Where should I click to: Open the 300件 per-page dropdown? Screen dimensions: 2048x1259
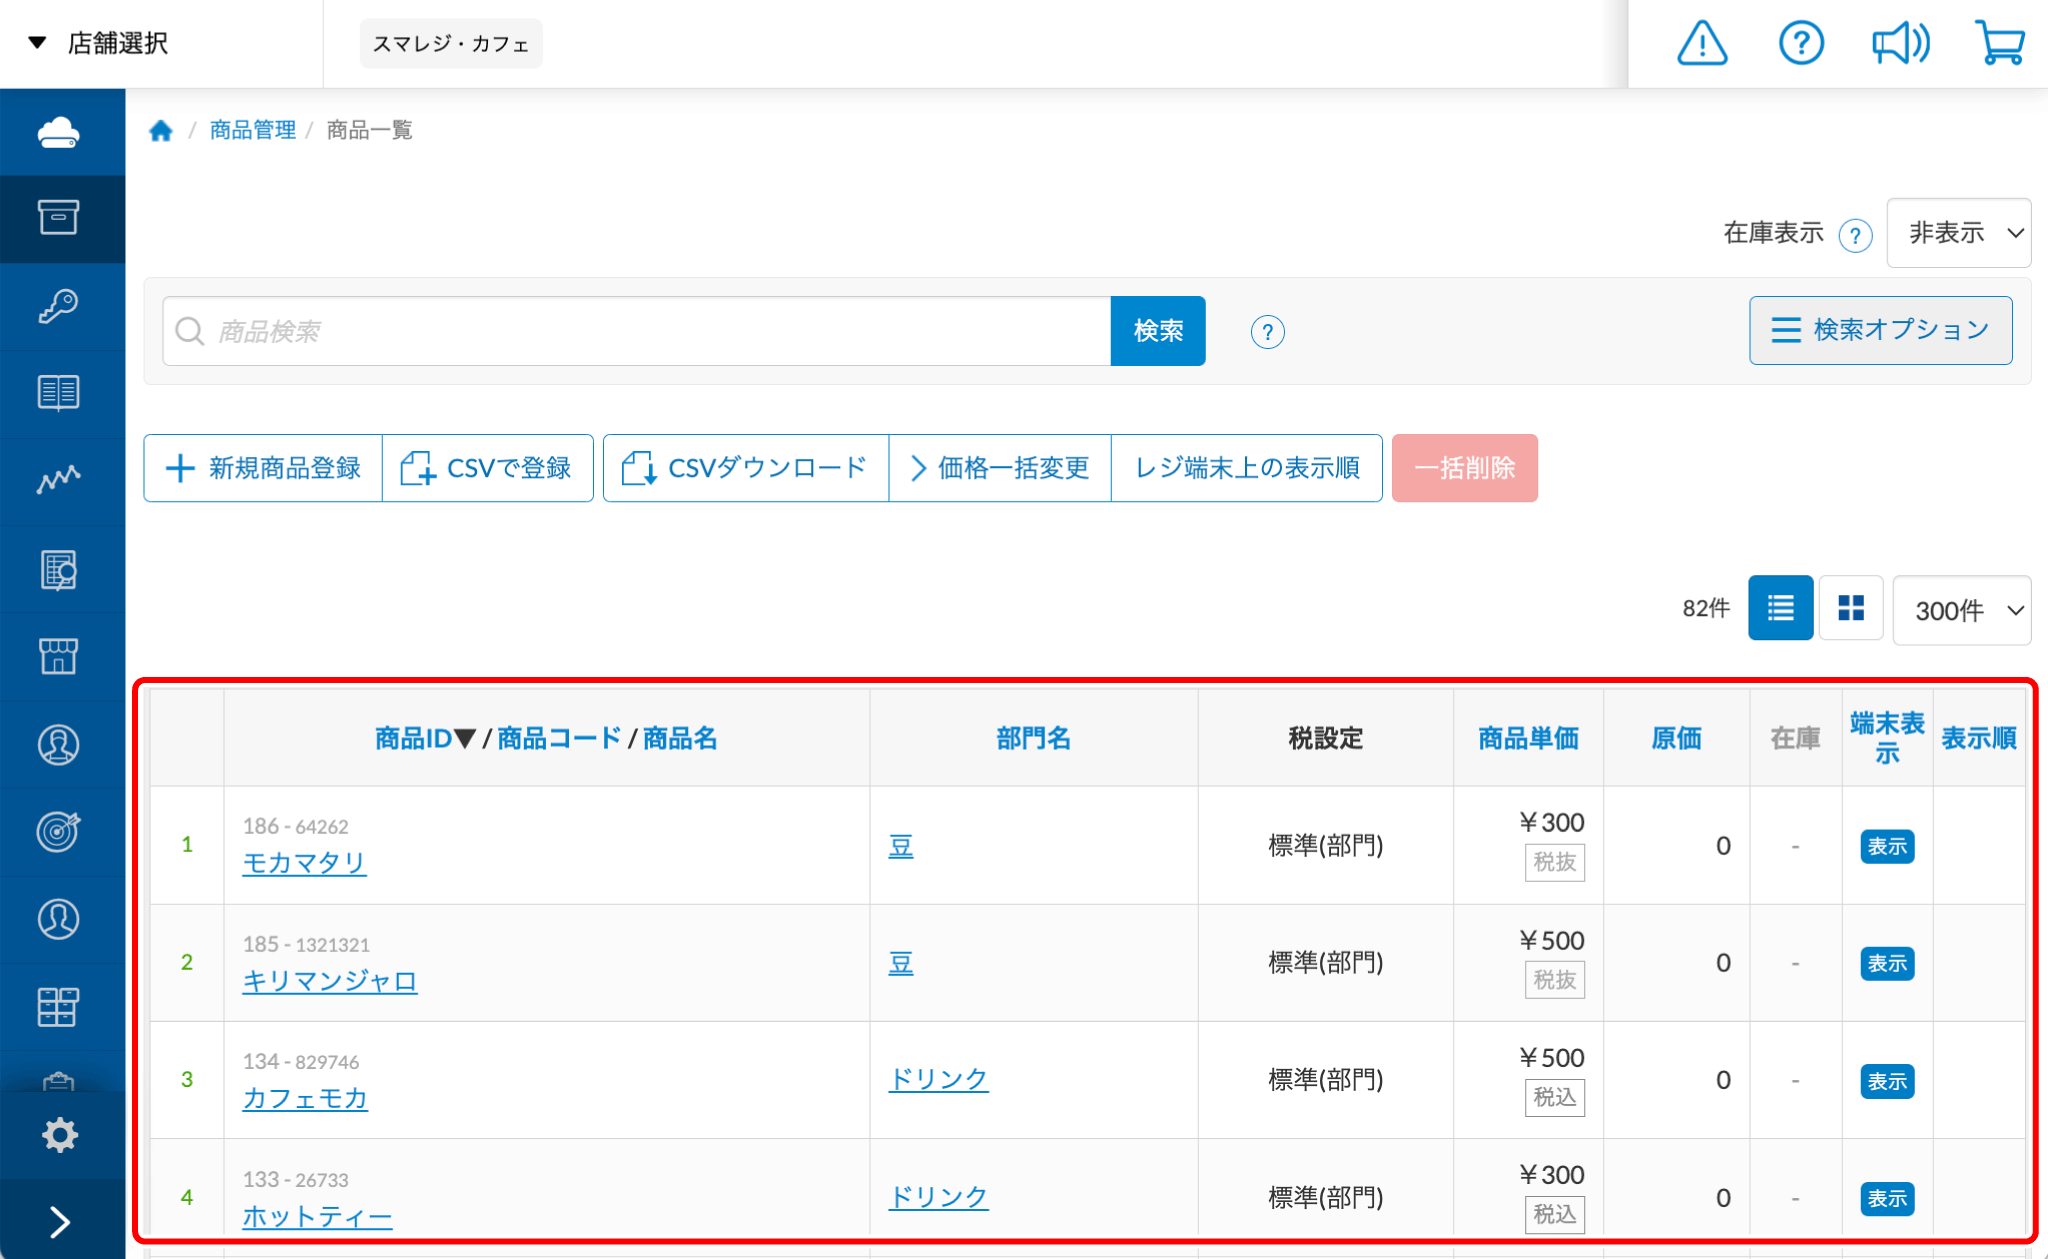(1961, 610)
